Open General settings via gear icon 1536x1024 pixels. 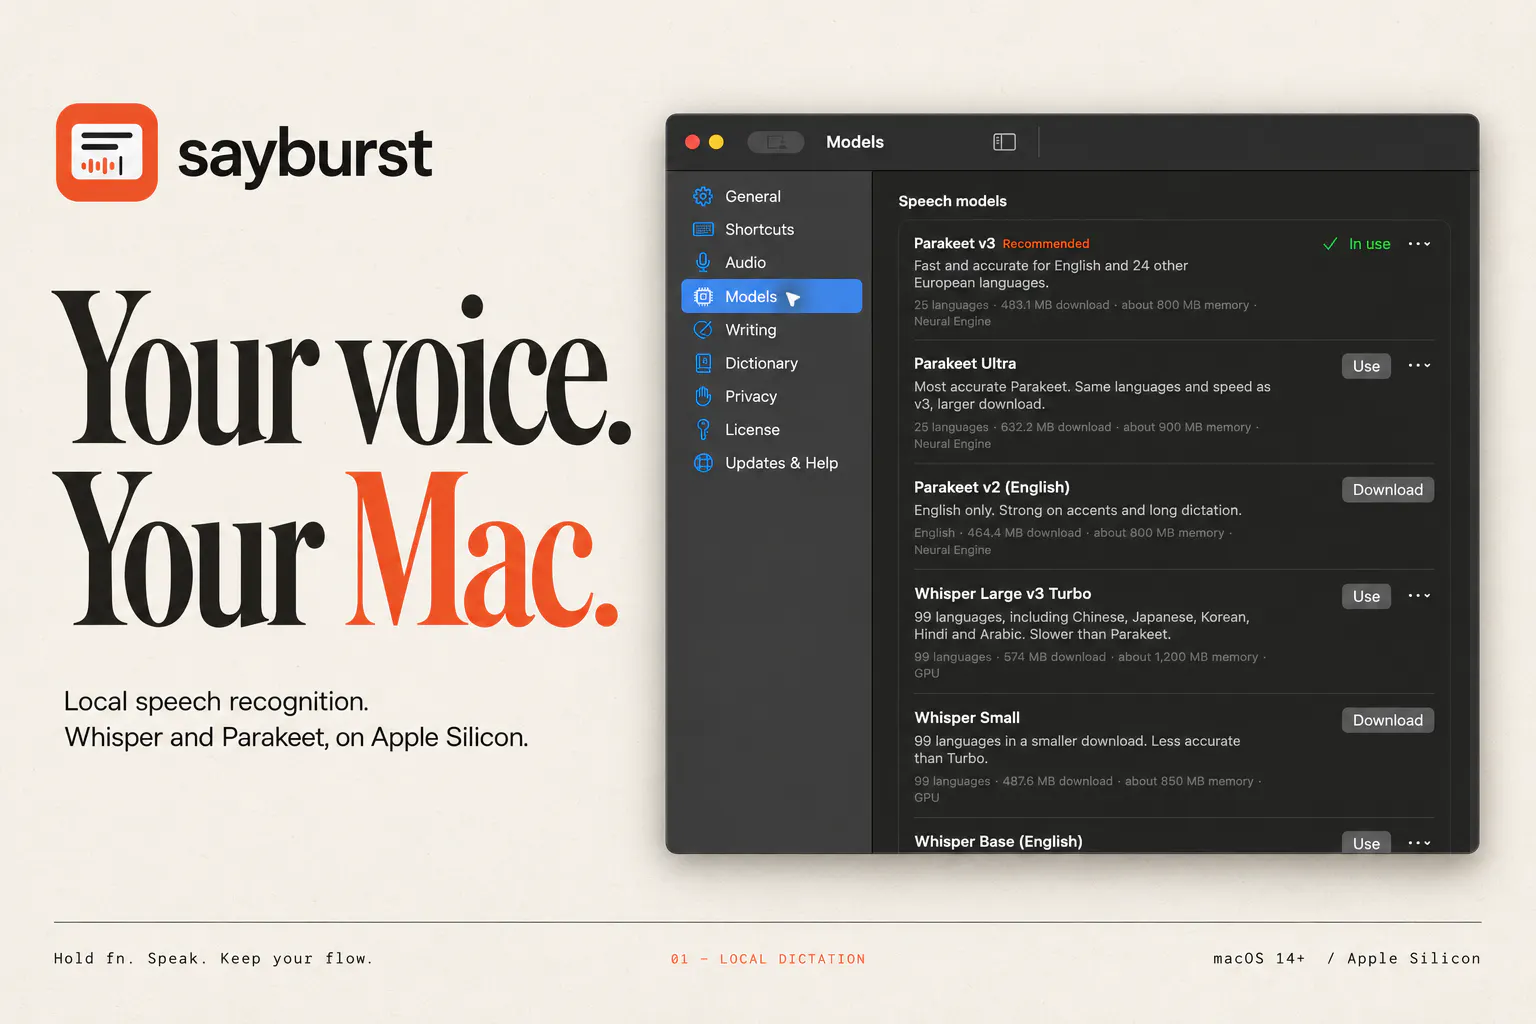pos(703,196)
